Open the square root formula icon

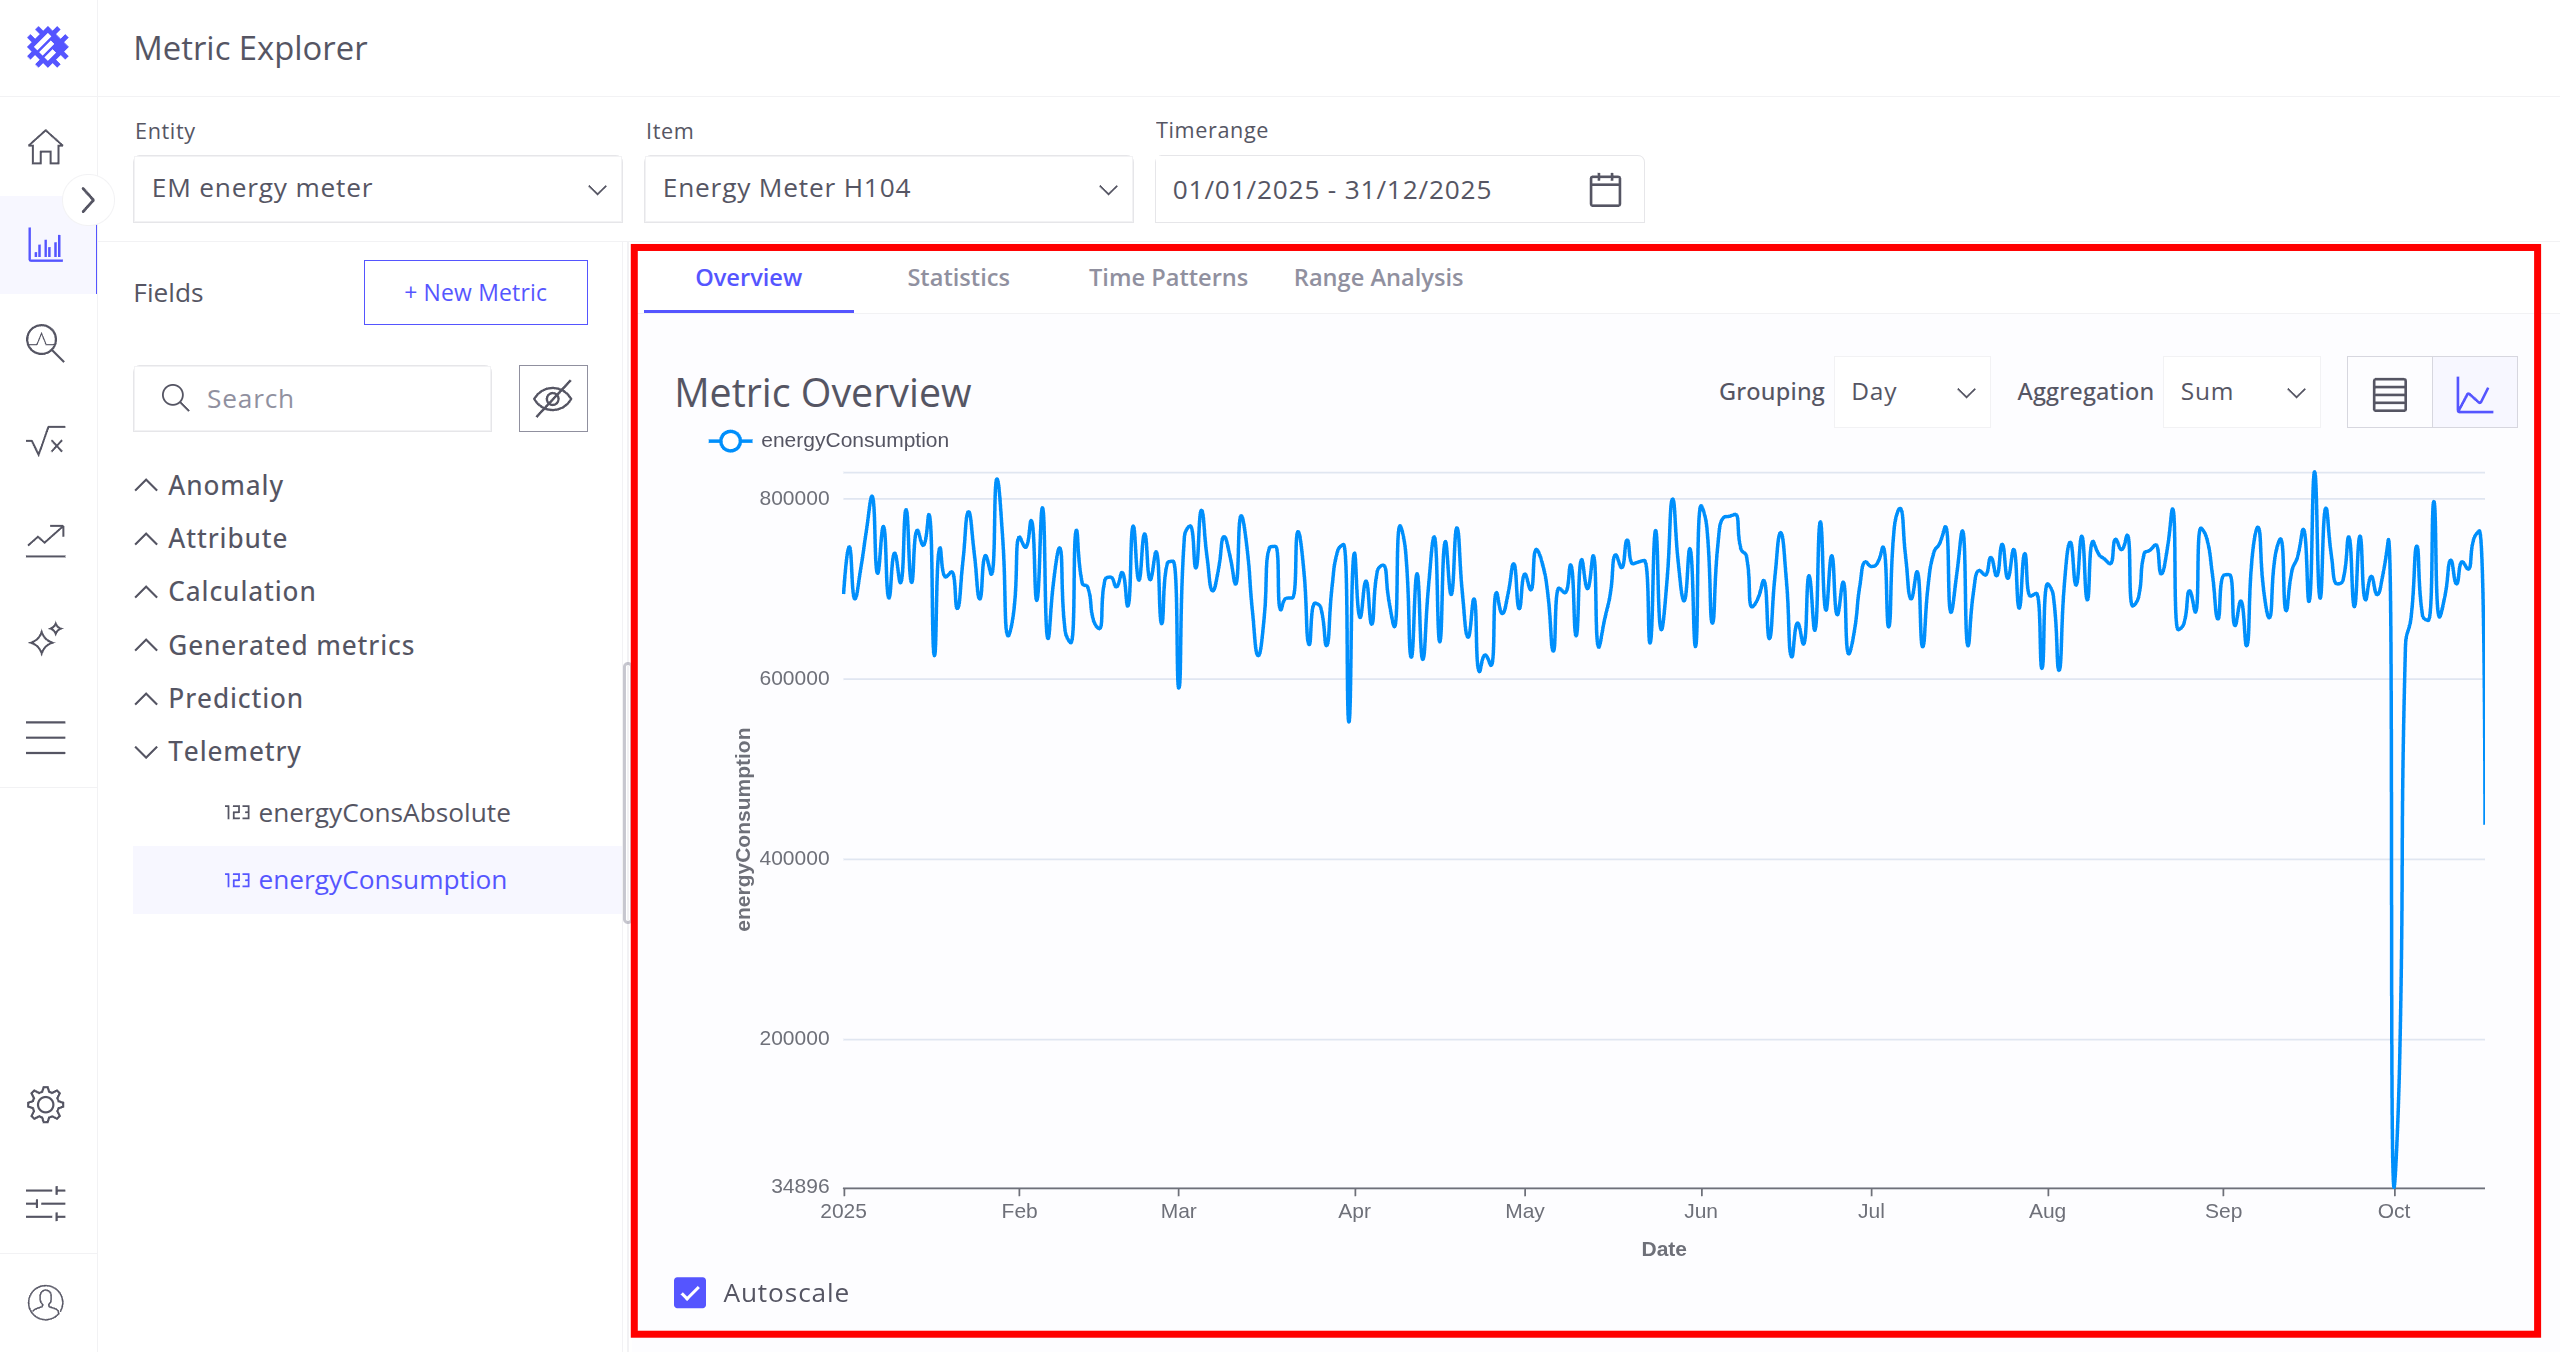46,441
